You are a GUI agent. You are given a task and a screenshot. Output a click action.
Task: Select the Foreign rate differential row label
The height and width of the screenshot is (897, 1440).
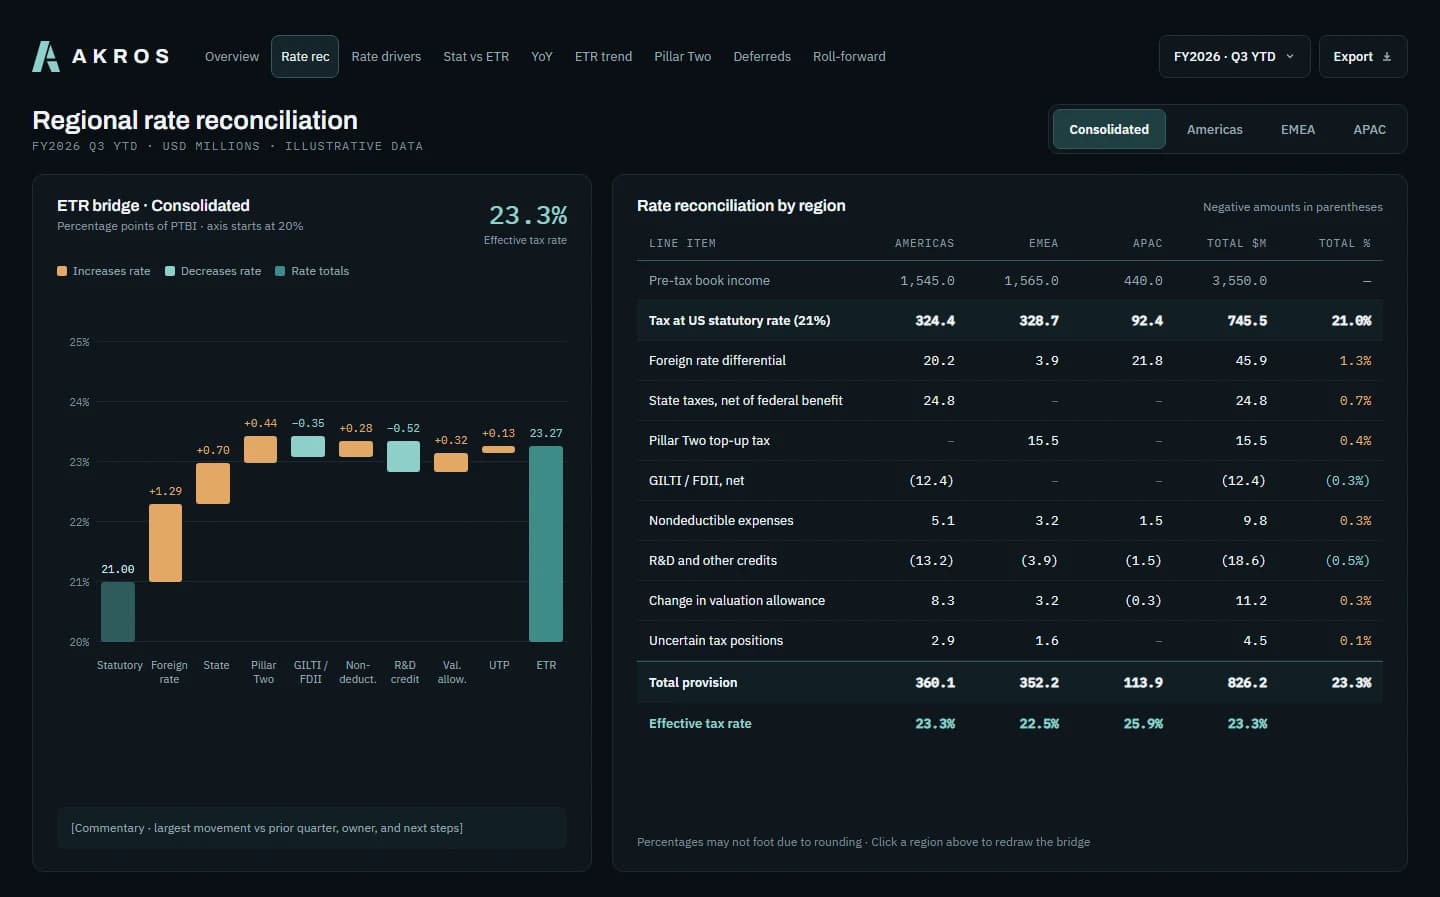pyautogui.click(x=717, y=360)
